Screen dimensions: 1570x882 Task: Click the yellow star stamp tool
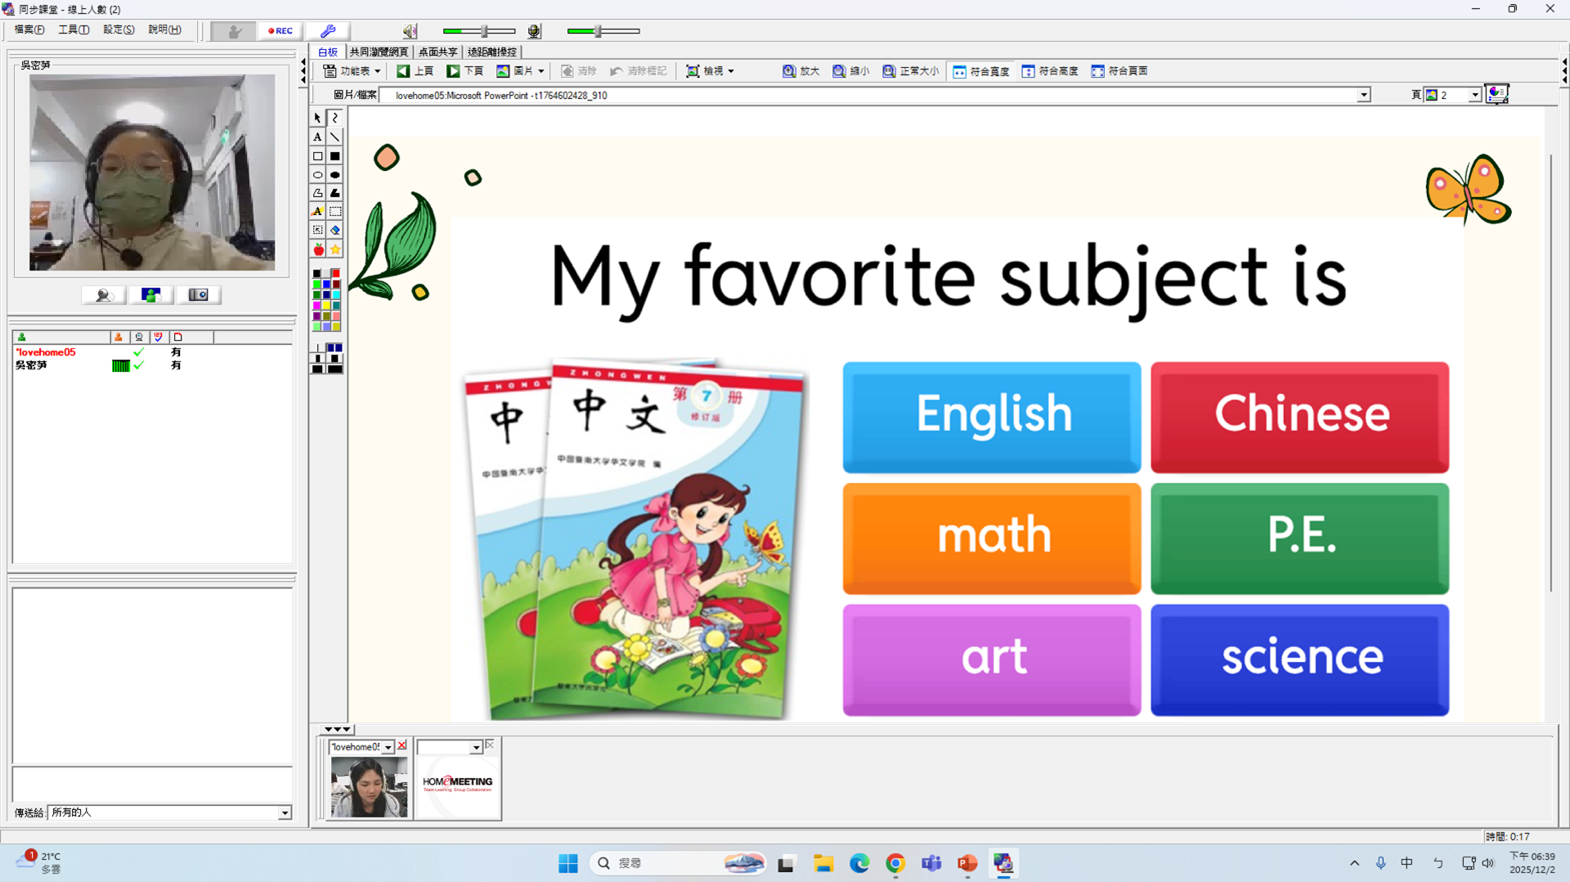click(x=335, y=249)
